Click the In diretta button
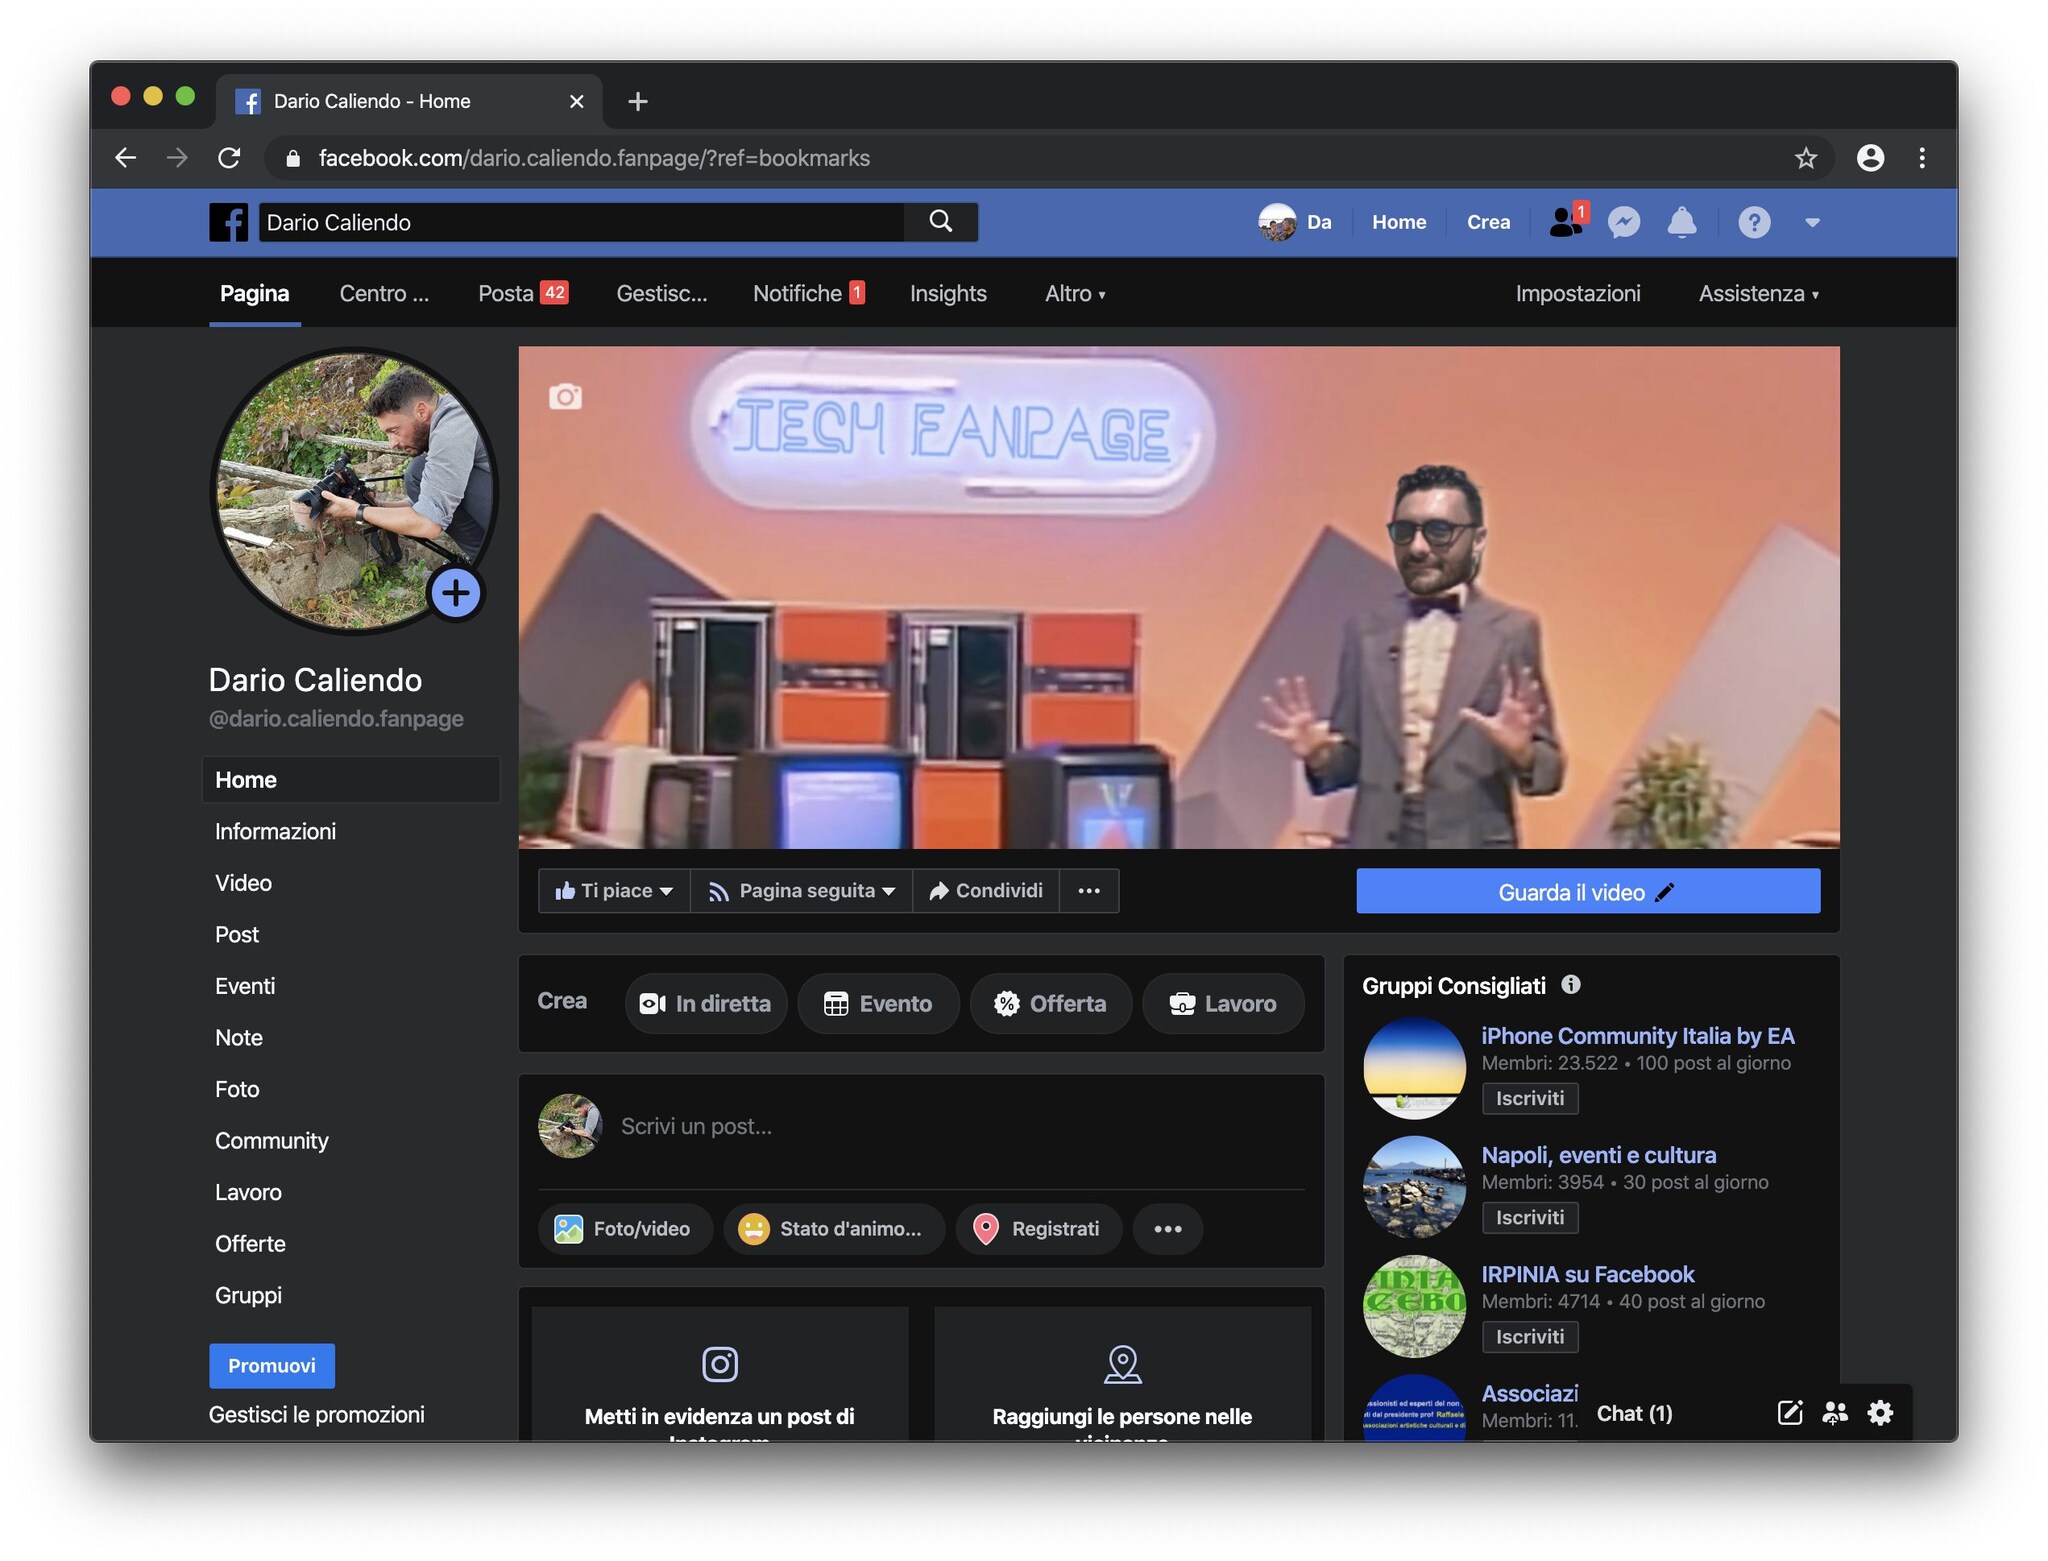This screenshot has height=1561, width=2048. point(705,1003)
